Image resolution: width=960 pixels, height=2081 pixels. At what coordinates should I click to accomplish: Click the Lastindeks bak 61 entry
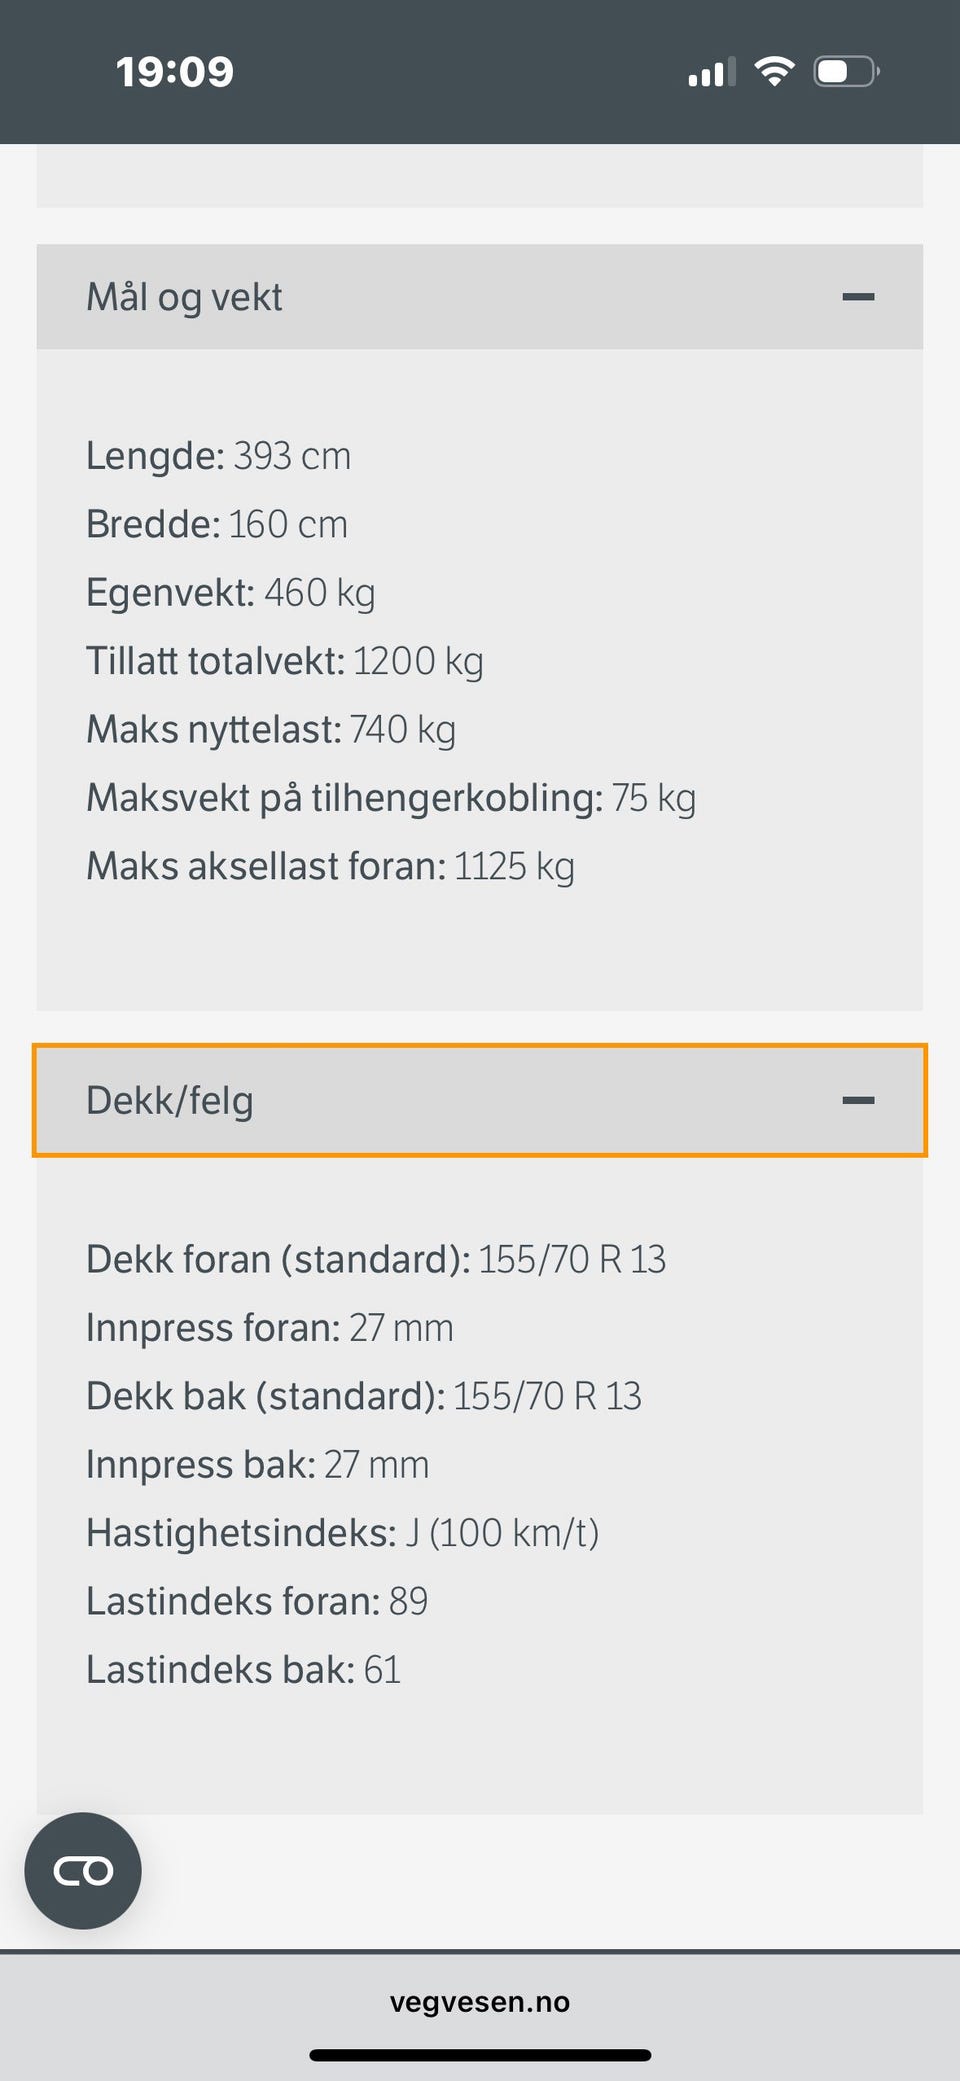point(243,1670)
